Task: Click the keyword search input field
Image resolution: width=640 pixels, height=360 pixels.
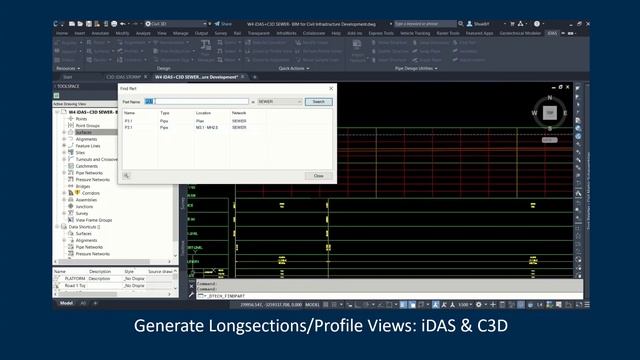Action: (x=425, y=24)
